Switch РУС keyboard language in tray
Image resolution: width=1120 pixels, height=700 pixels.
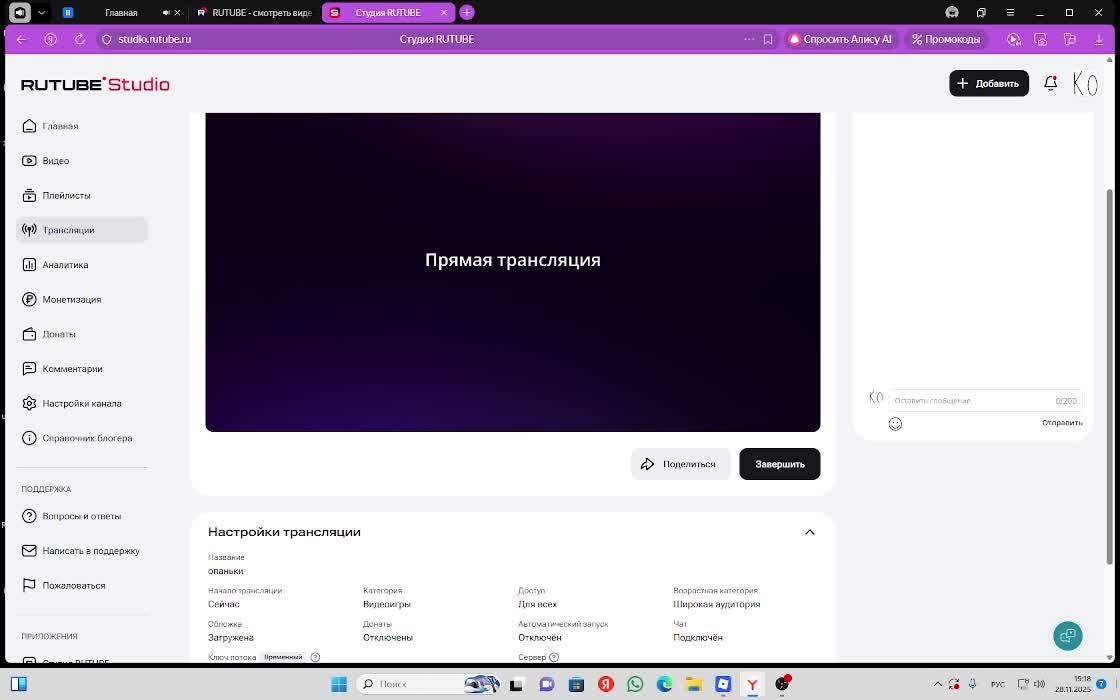[998, 684]
